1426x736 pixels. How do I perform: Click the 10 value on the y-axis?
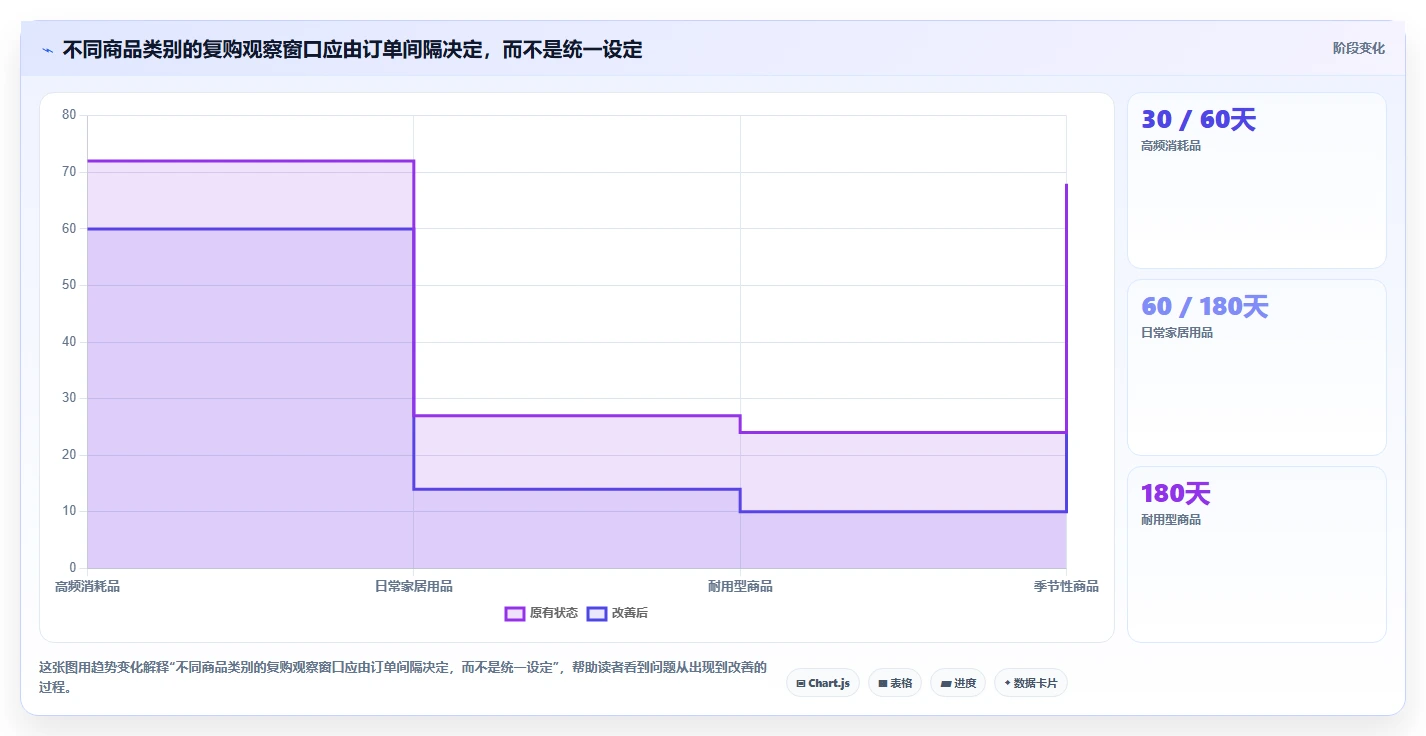[69, 511]
